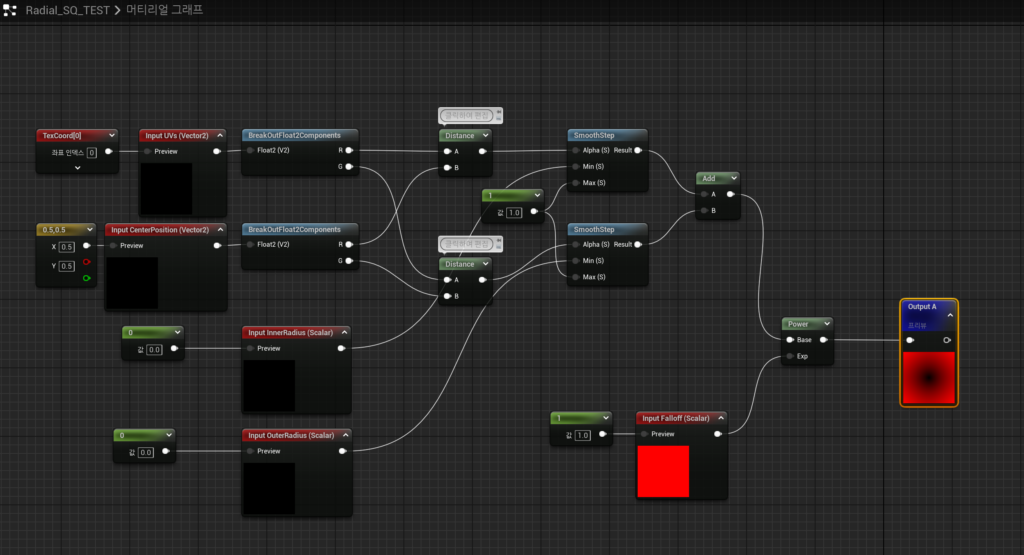Open the Radial_SQ_TEST breadcrumb
The height and width of the screenshot is (555, 1024).
(x=66, y=11)
